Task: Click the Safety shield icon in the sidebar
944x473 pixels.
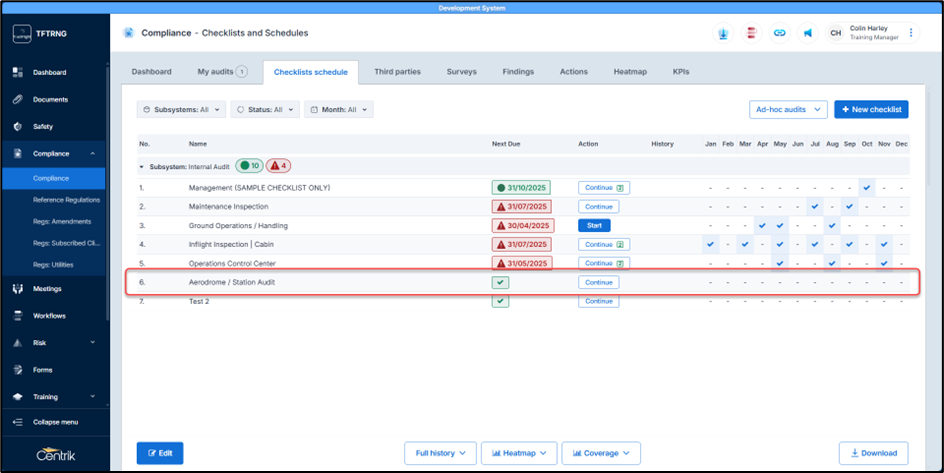Action: click(x=18, y=127)
